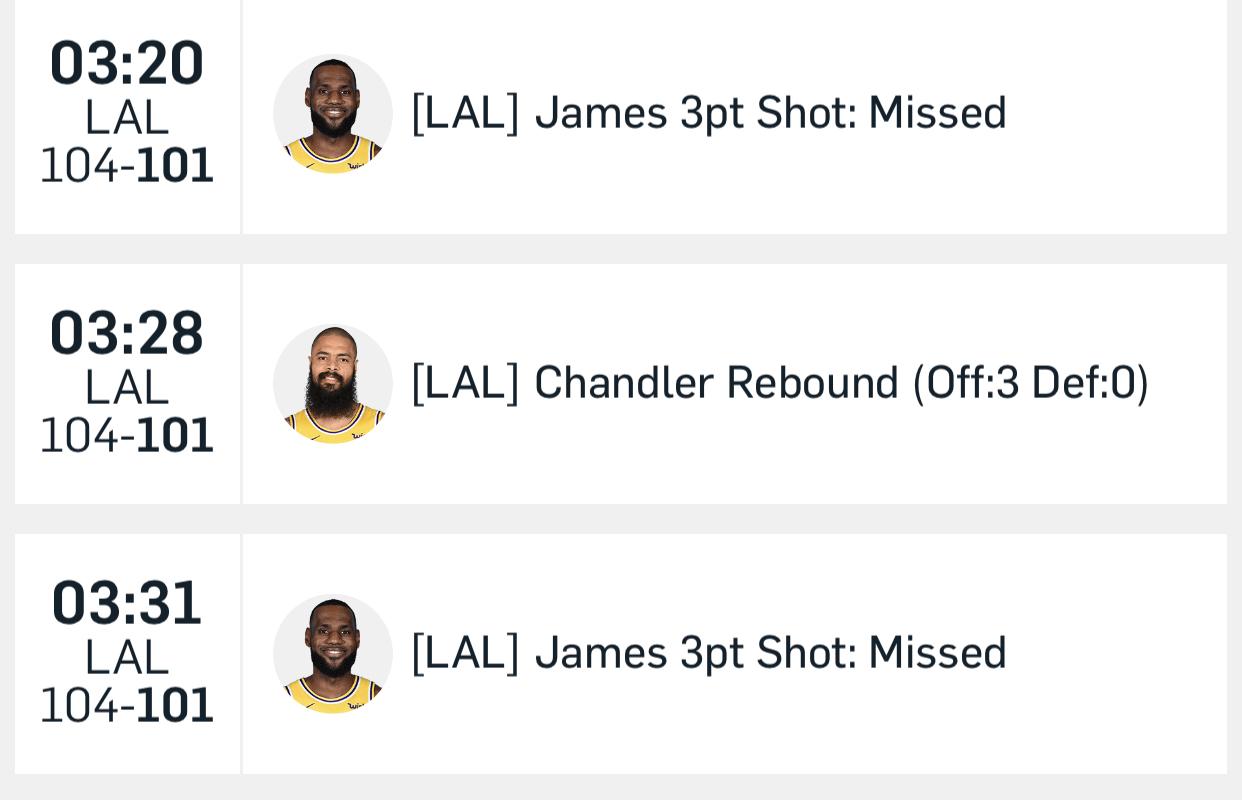Viewport: 1242px width, 800px height.
Task: Open the 03:20 James 3pt Shot: Missed play
Action: point(709,113)
